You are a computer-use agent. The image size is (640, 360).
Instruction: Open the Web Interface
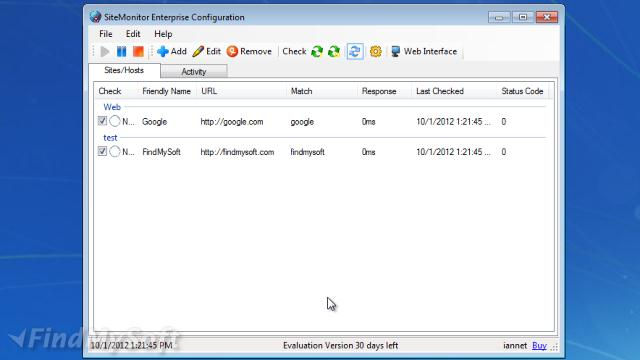tap(424, 51)
